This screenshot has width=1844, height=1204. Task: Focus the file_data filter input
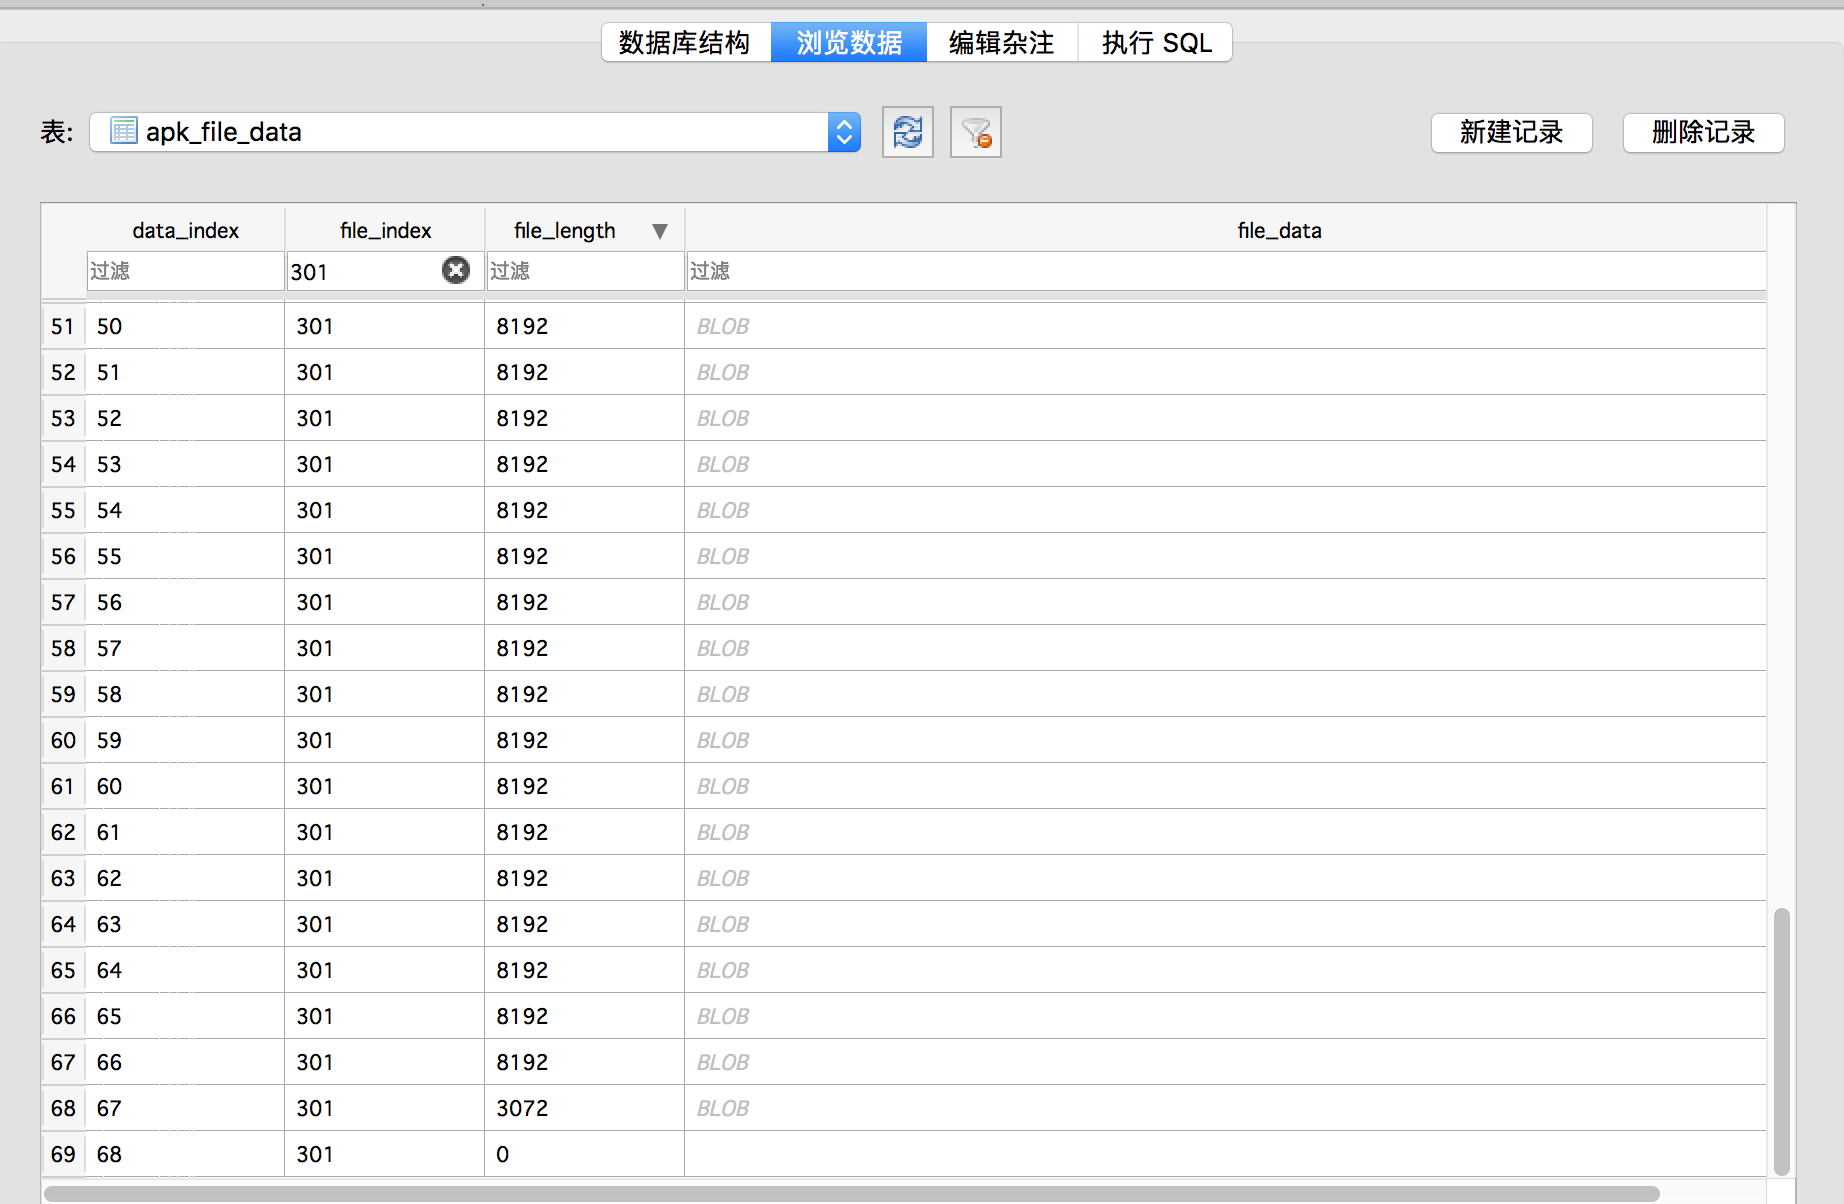point(1225,271)
